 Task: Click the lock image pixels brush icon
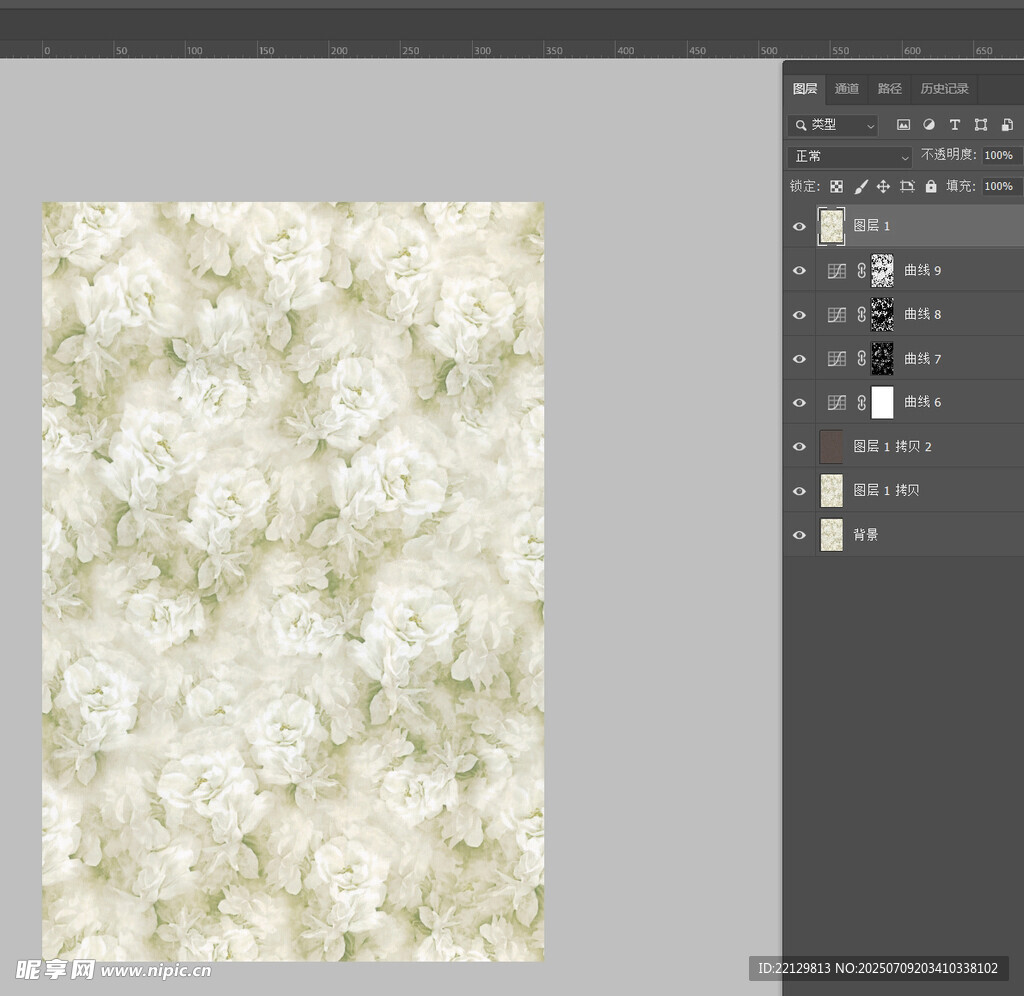(860, 186)
